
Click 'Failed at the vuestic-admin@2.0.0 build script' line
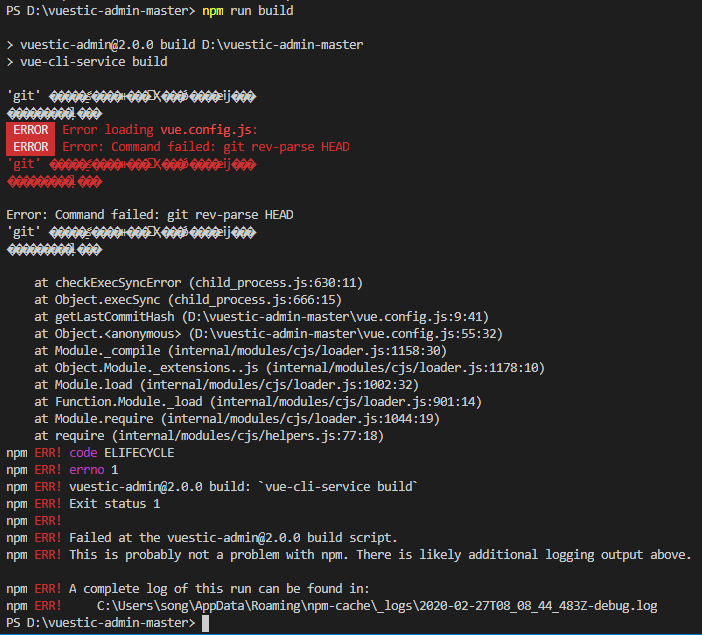click(202, 538)
